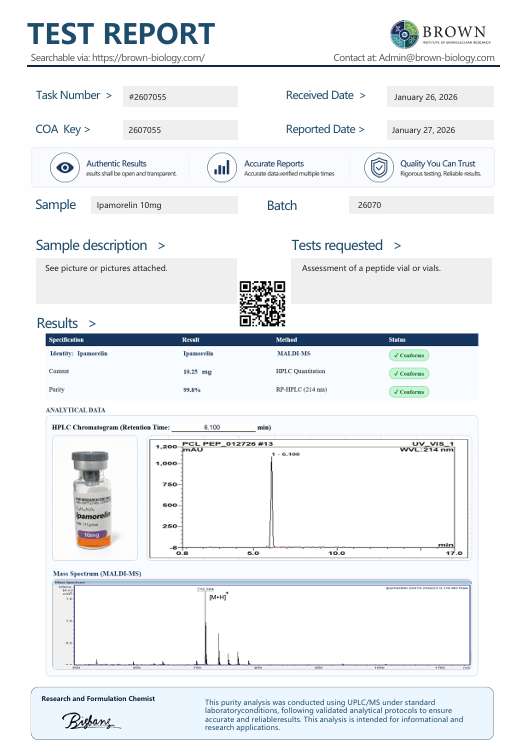Click the Received Date field January 26, 2026

[x=440, y=97]
